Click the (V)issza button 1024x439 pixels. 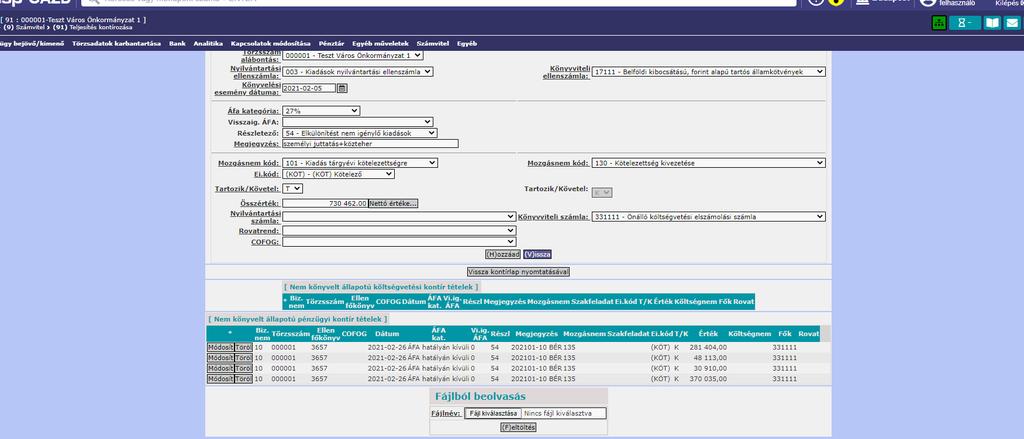[537, 254]
